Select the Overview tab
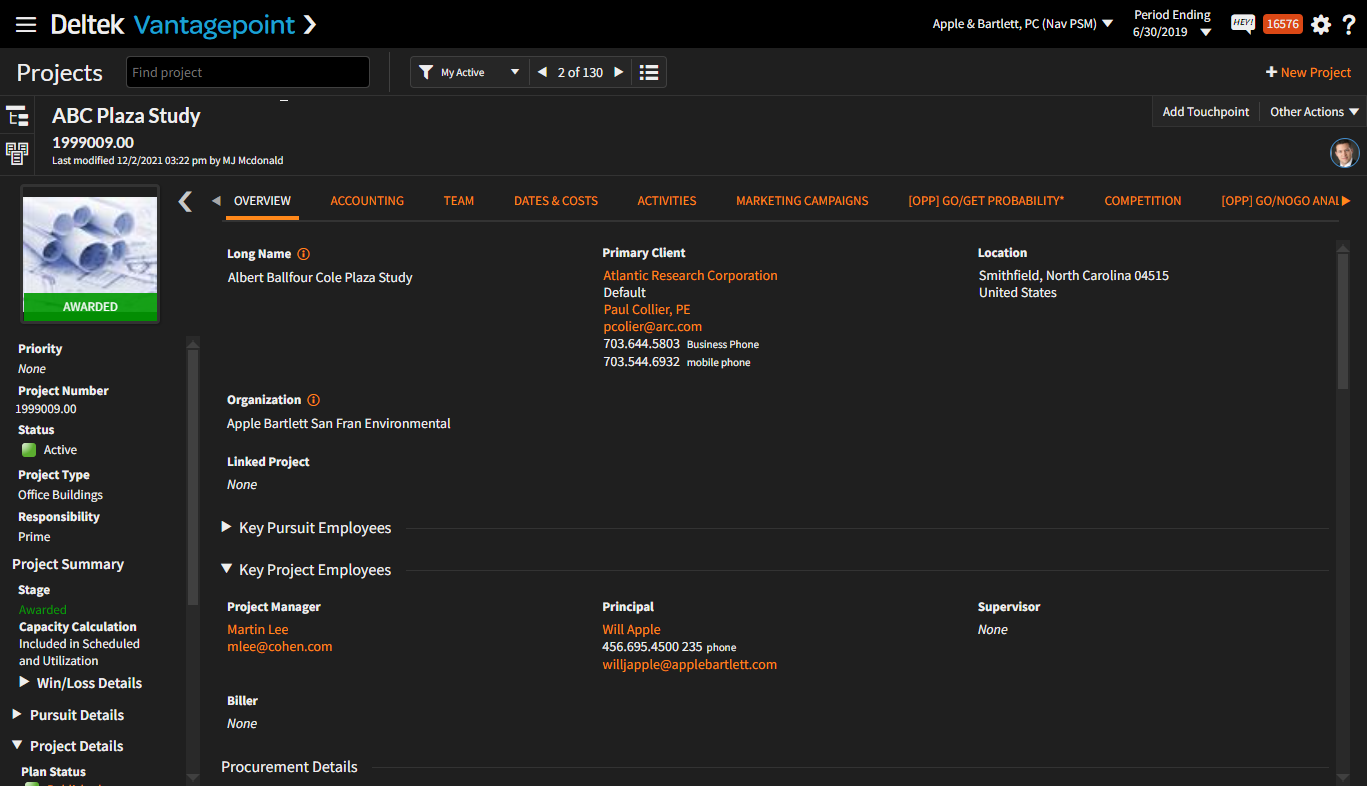The image size is (1367, 786). click(x=262, y=201)
